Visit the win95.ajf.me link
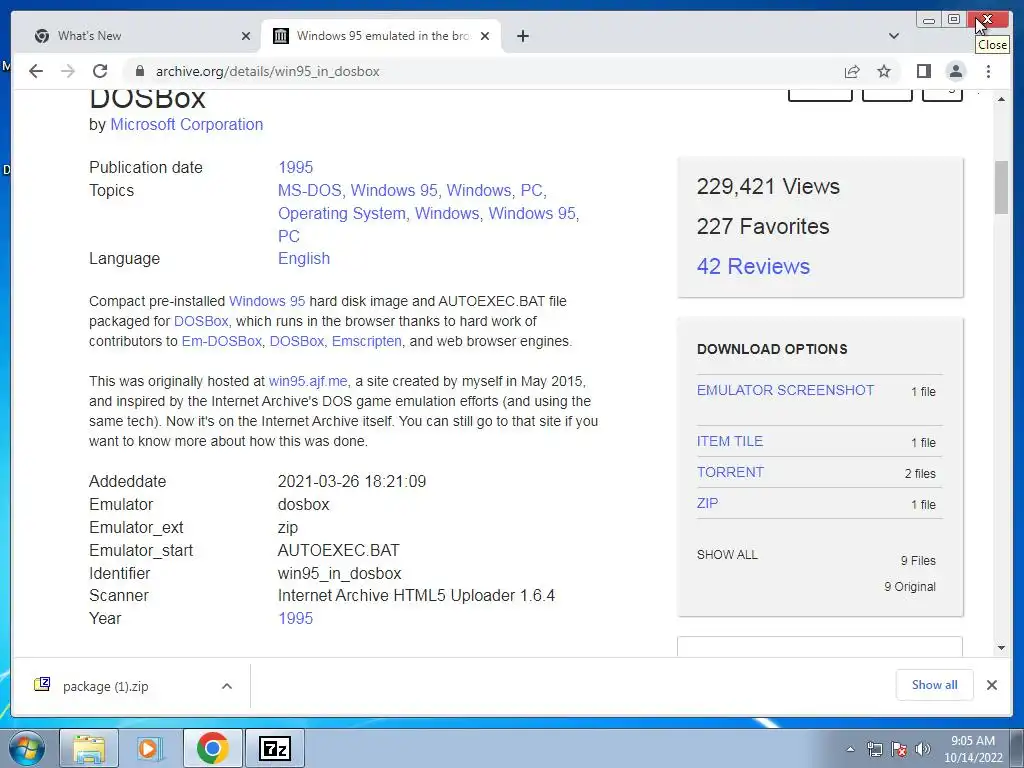Screen dimensions: 1024x768 pyautogui.click(x=308, y=381)
